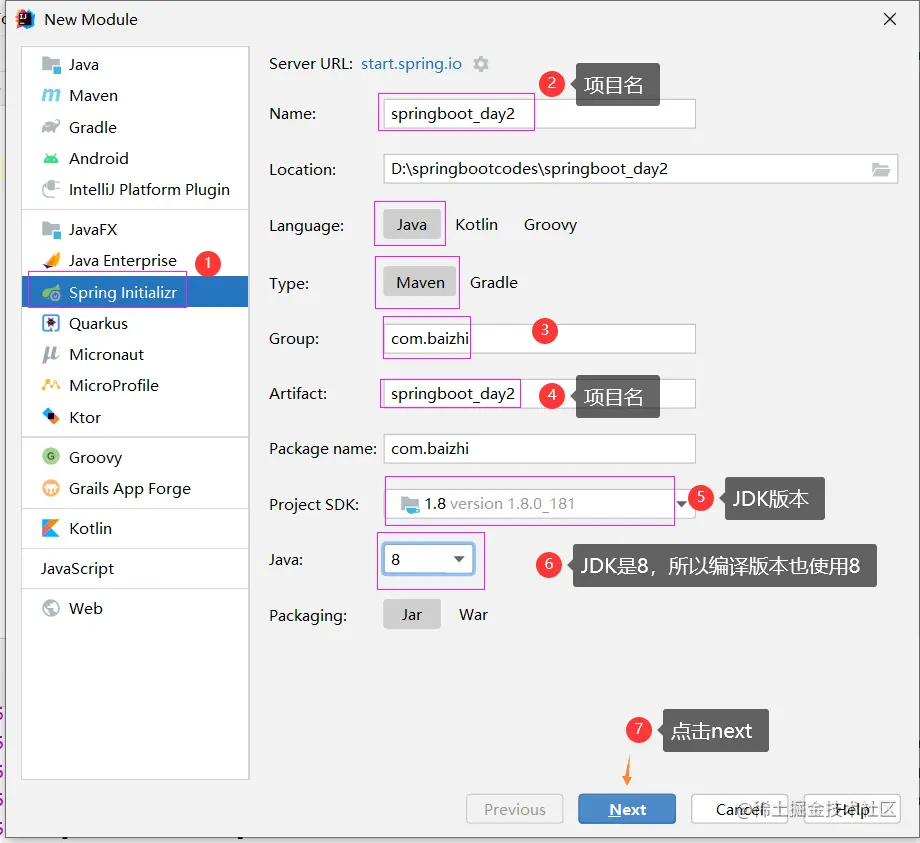Screen dimensions: 920x843
Task: Select MicroProfile module type
Action: (x=135, y=385)
